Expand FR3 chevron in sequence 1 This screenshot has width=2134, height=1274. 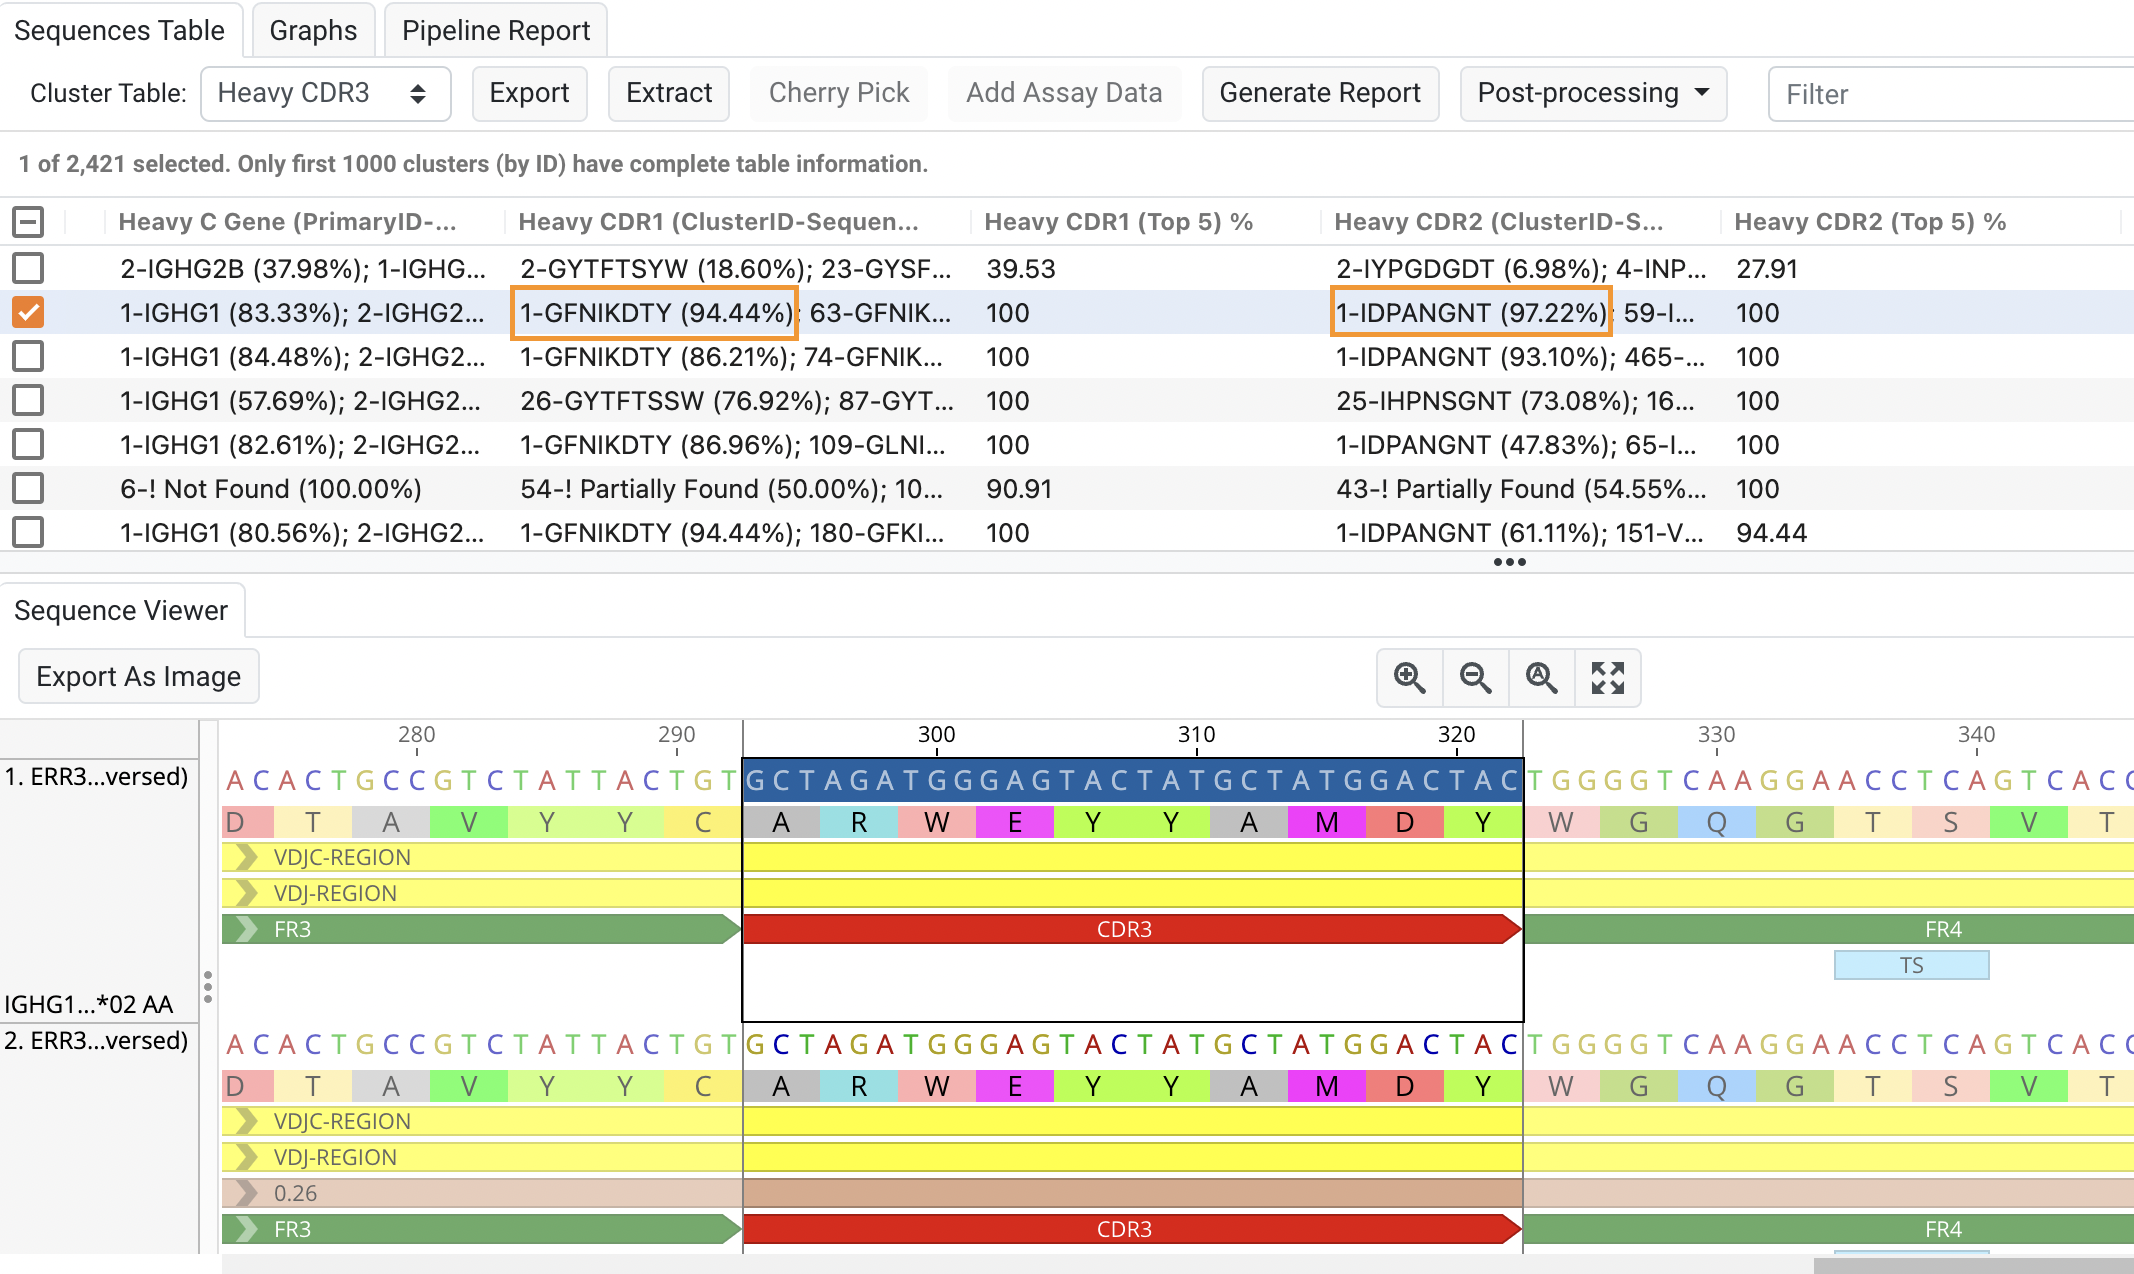(245, 929)
